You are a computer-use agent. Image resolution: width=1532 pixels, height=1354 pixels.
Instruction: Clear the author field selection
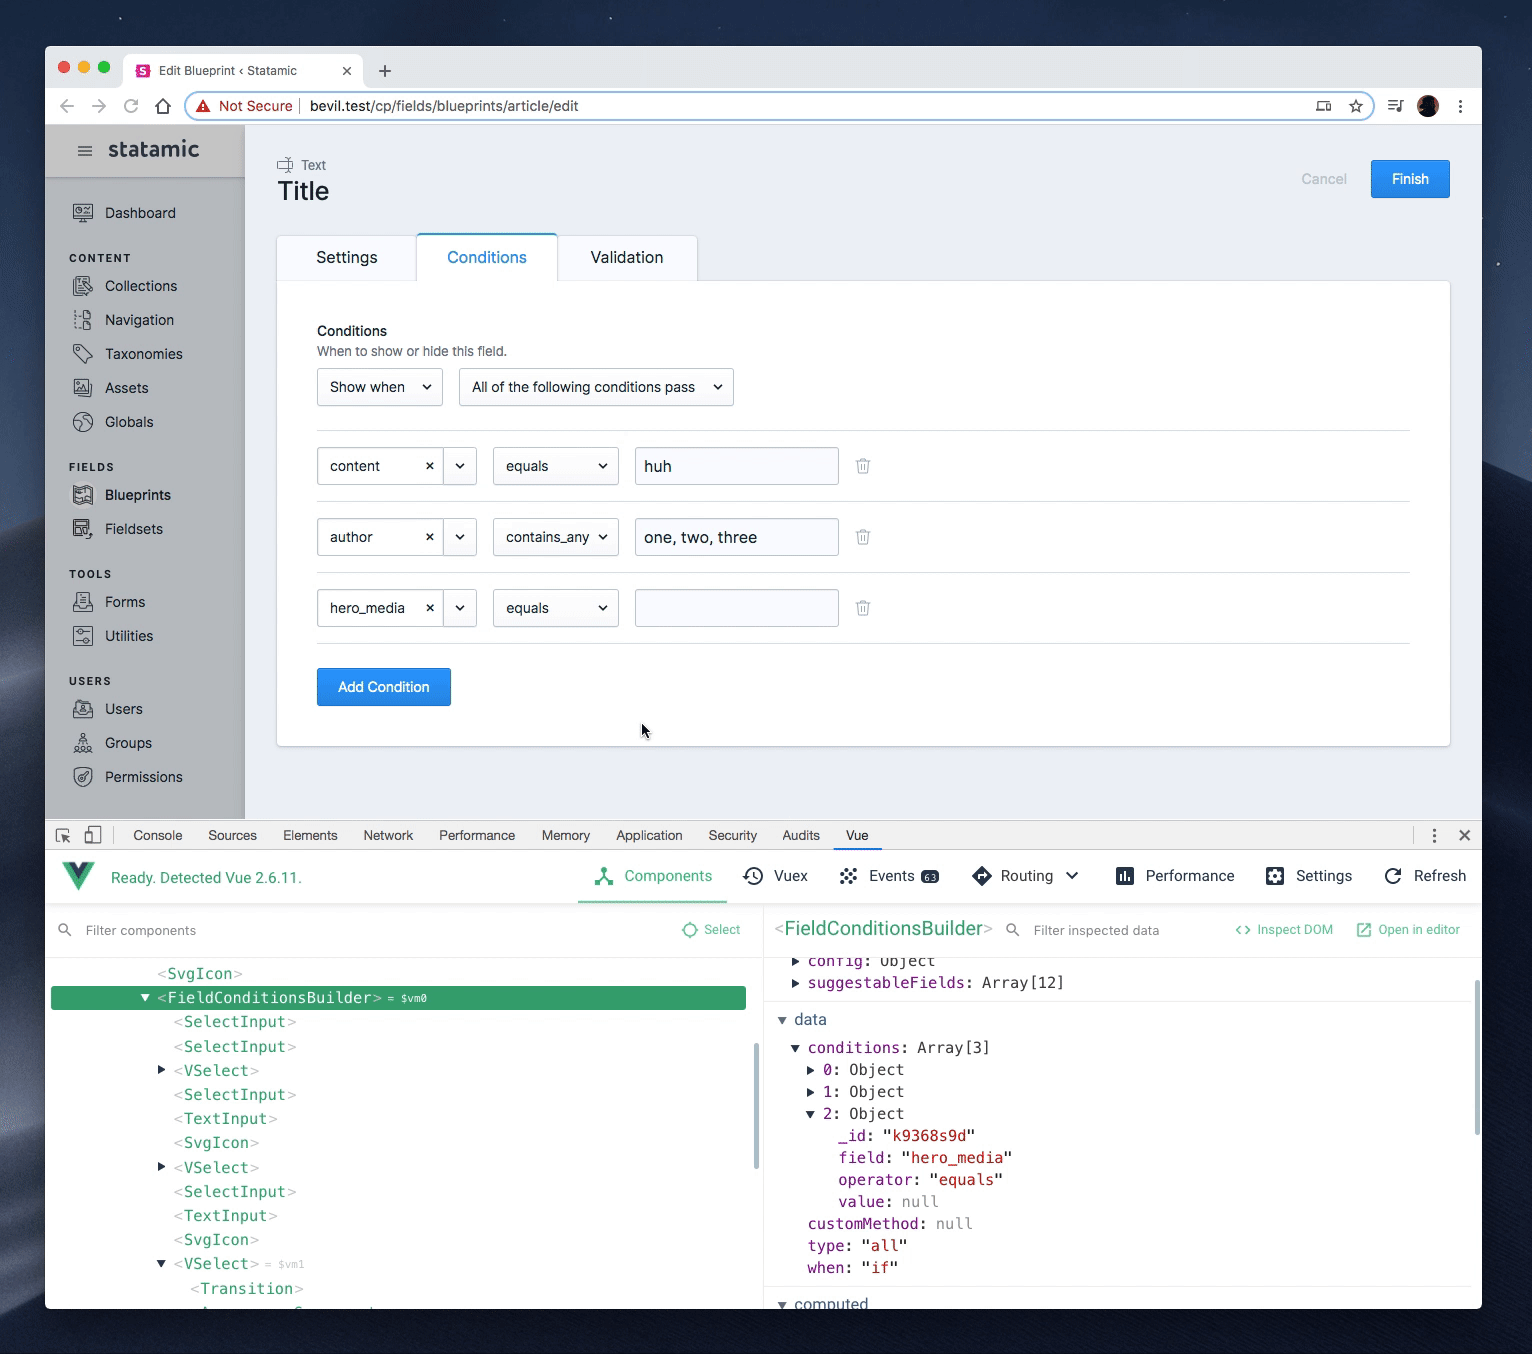[x=430, y=537]
